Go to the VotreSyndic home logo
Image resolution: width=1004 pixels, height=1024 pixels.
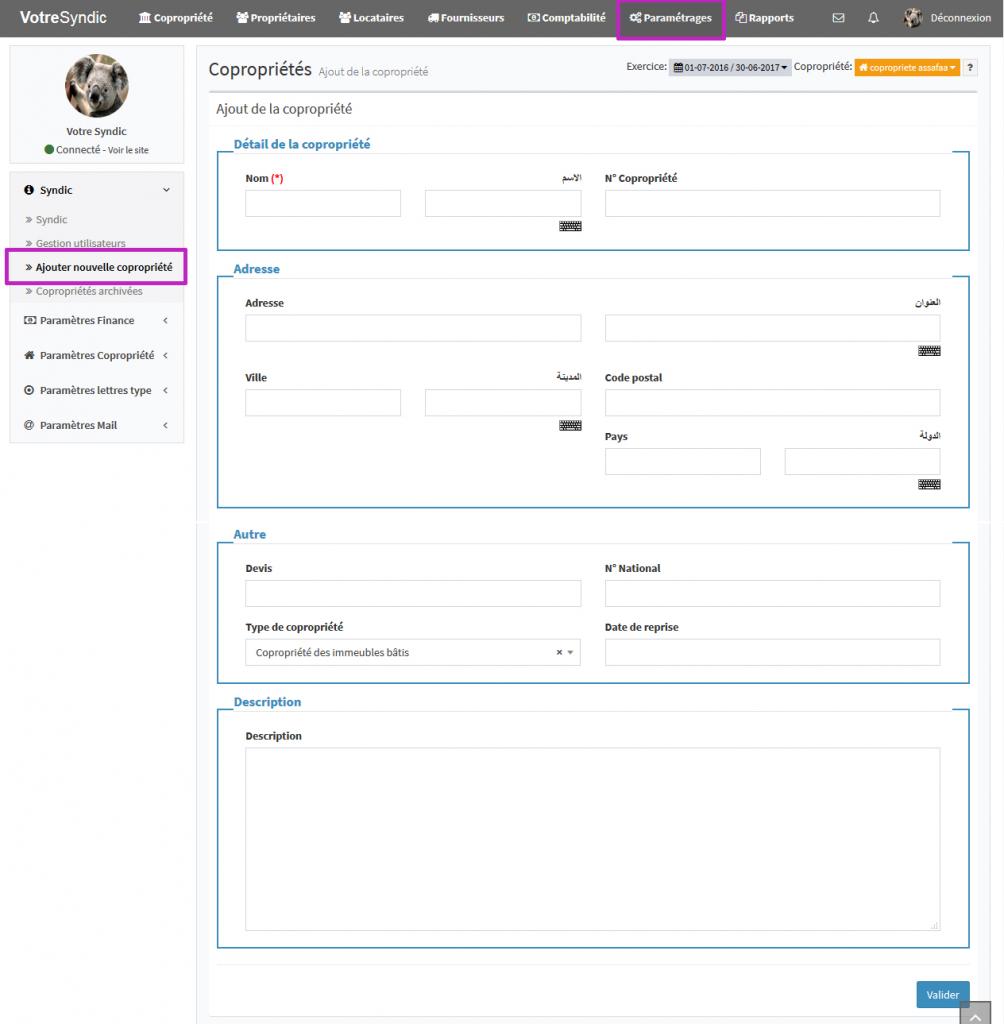coord(63,18)
